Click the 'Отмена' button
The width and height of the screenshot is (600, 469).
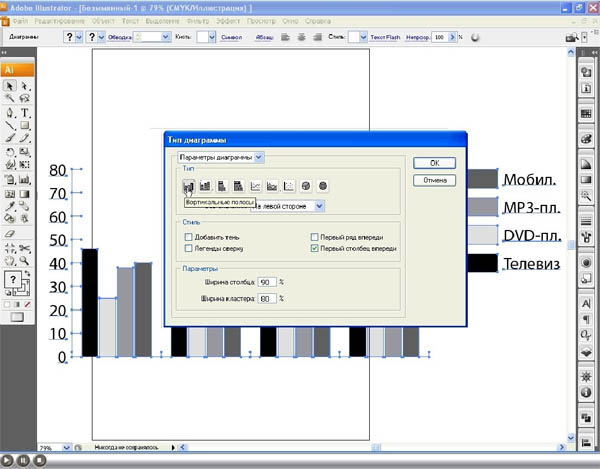pyautogui.click(x=434, y=181)
